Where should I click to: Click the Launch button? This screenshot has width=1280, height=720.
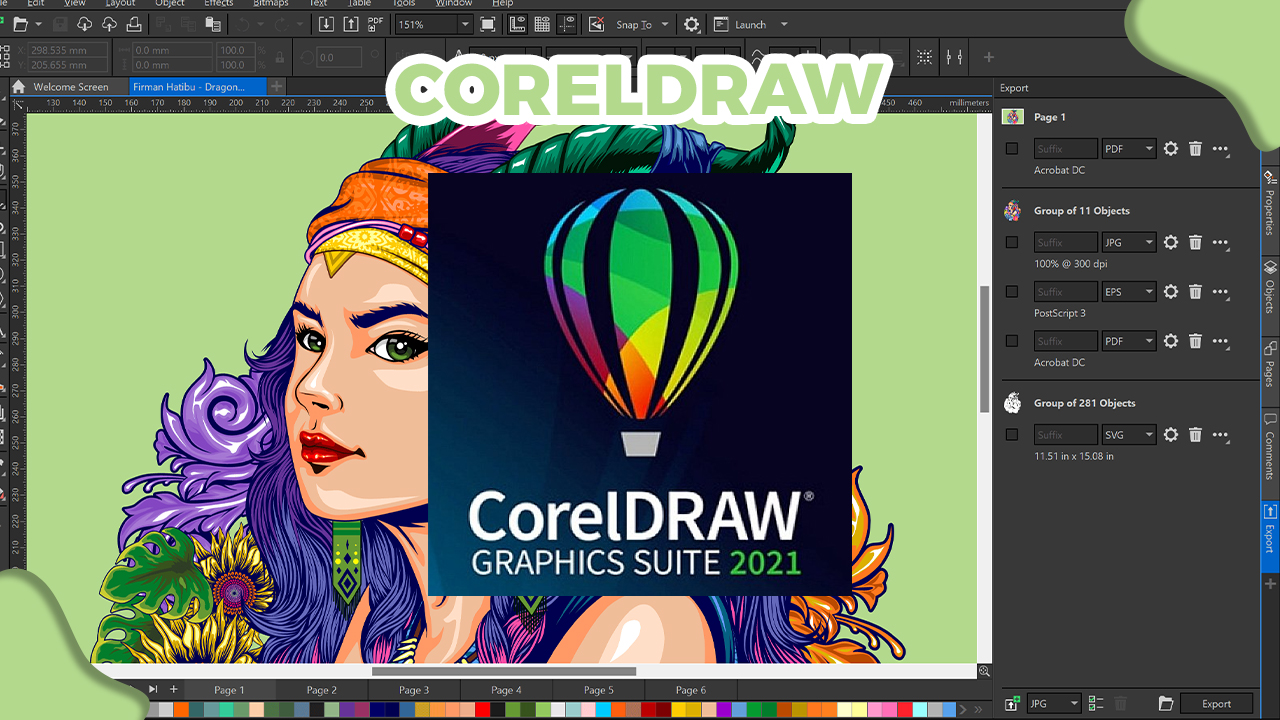point(750,24)
